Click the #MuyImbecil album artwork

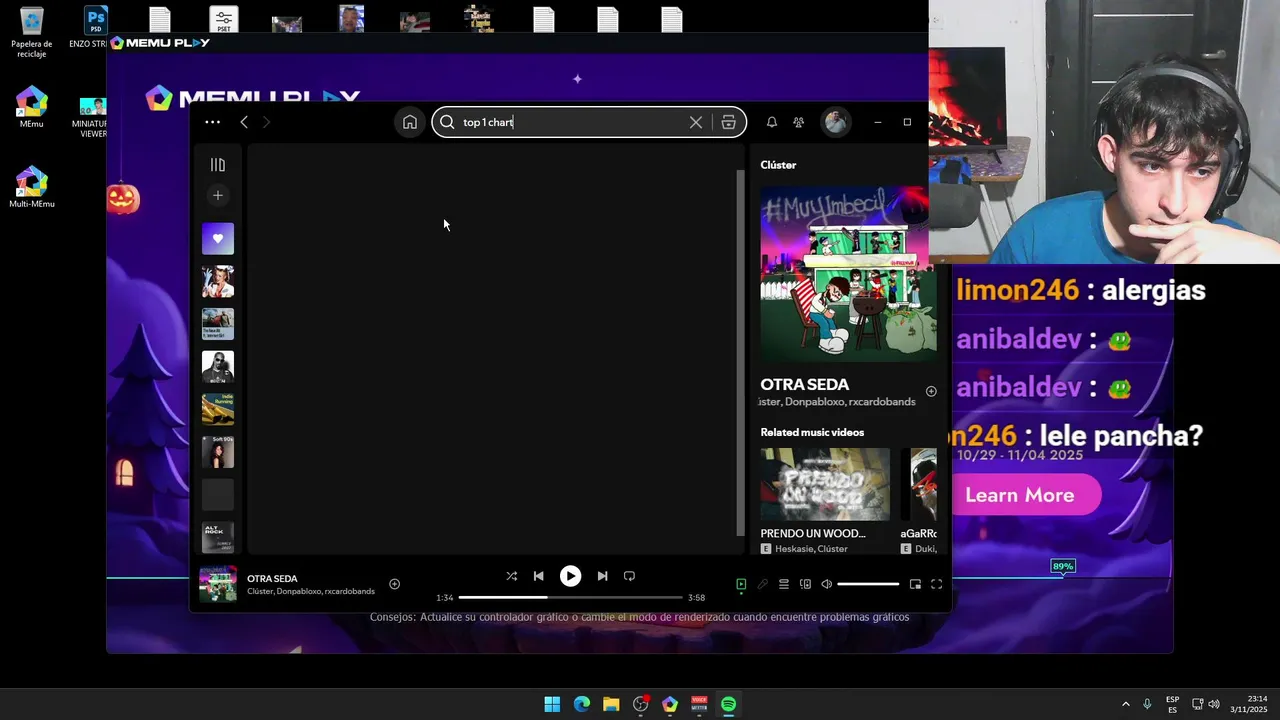(849, 274)
